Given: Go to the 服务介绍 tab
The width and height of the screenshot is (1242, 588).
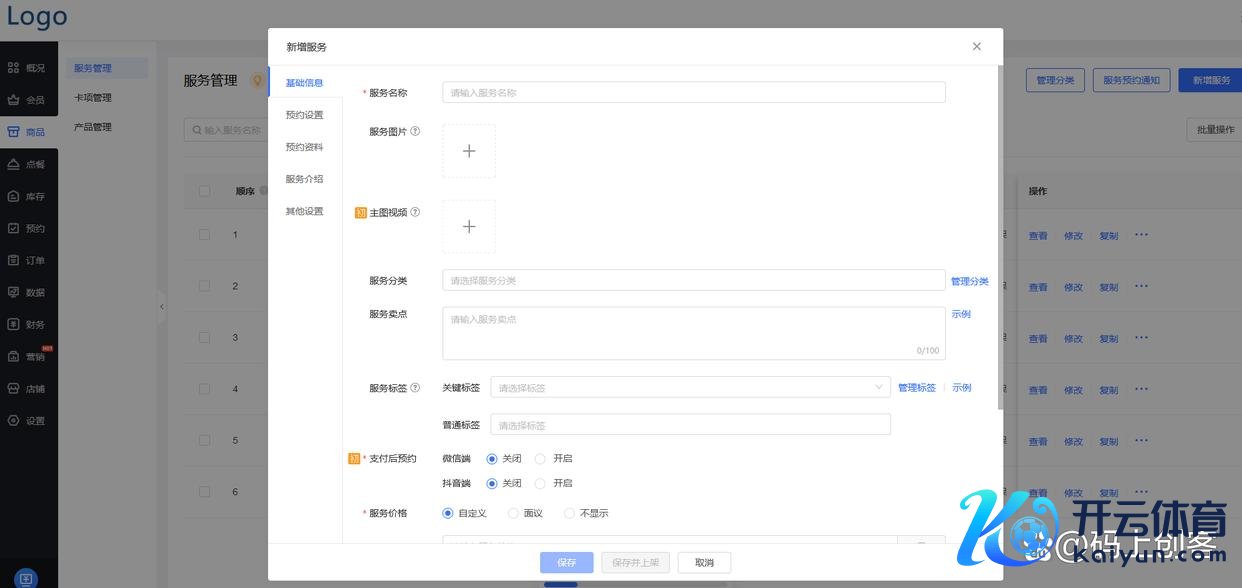Looking at the screenshot, I should click(x=304, y=179).
